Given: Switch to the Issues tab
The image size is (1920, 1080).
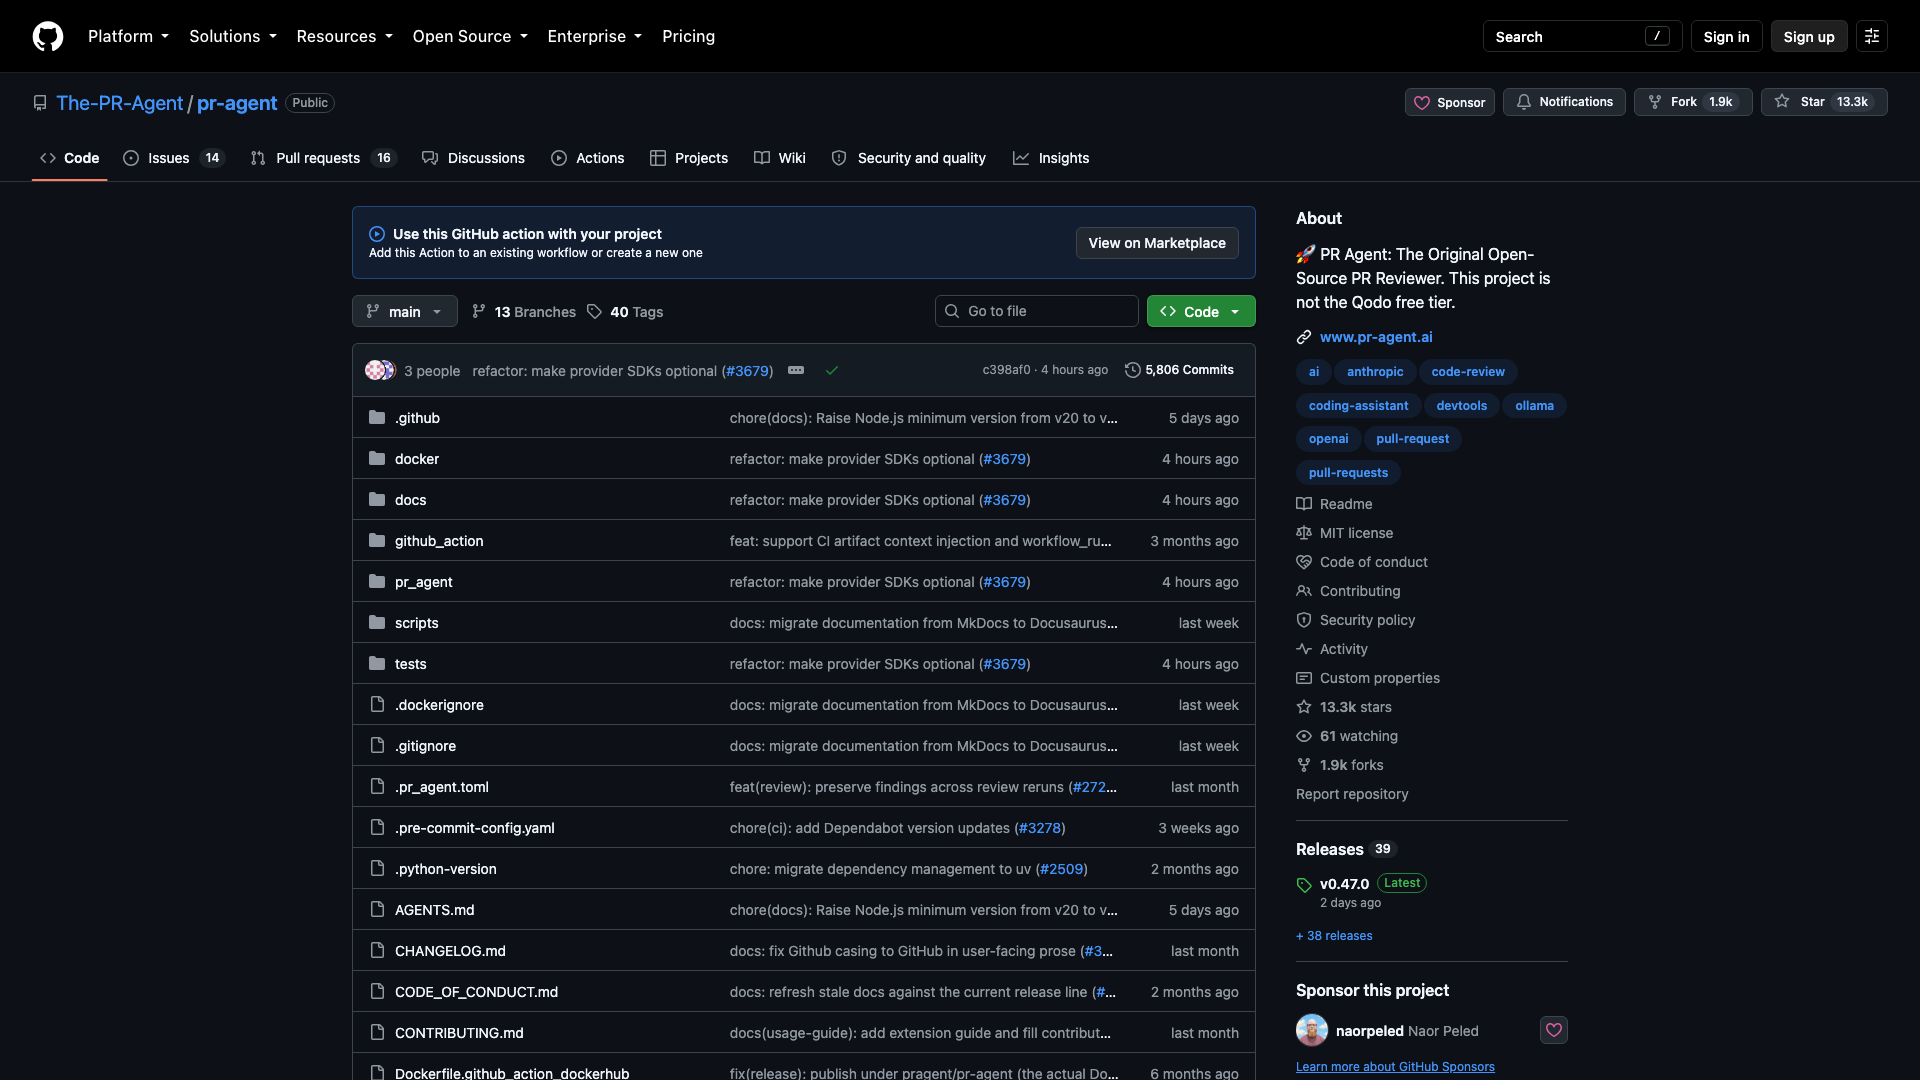Looking at the screenshot, I should pyautogui.click(x=174, y=158).
